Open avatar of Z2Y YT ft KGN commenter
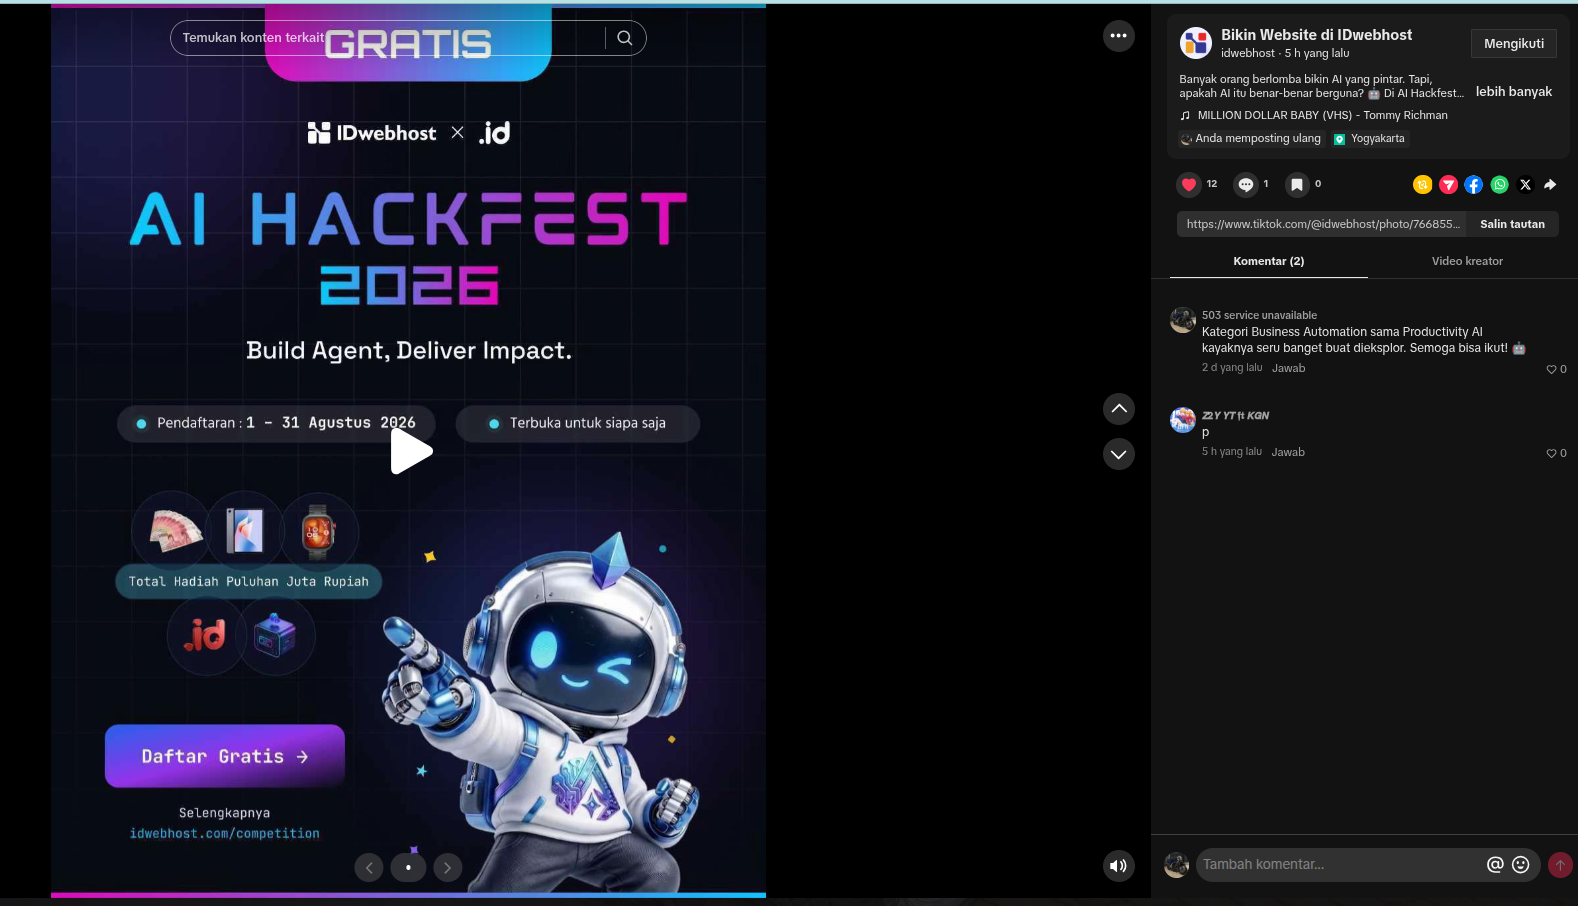 (x=1183, y=420)
